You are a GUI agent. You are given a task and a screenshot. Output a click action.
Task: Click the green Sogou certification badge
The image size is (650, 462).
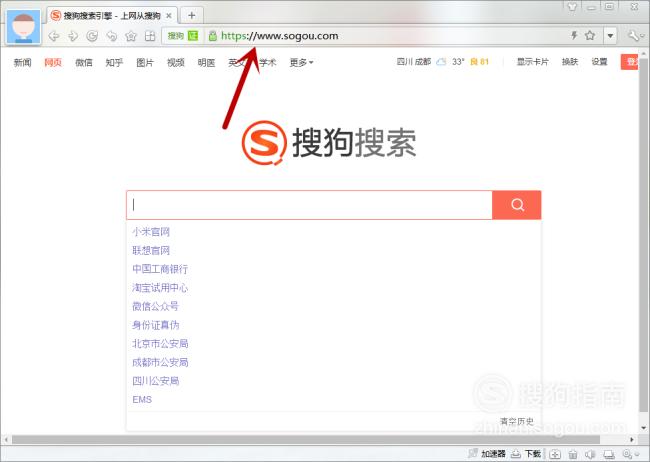pos(183,36)
